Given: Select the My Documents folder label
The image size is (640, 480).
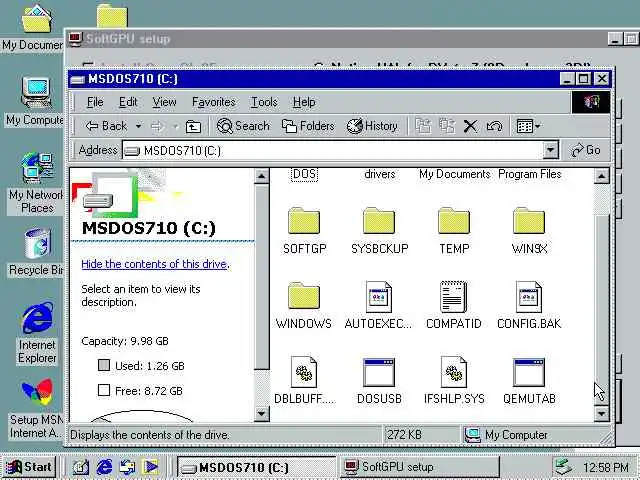Looking at the screenshot, I should click(454, 174).
